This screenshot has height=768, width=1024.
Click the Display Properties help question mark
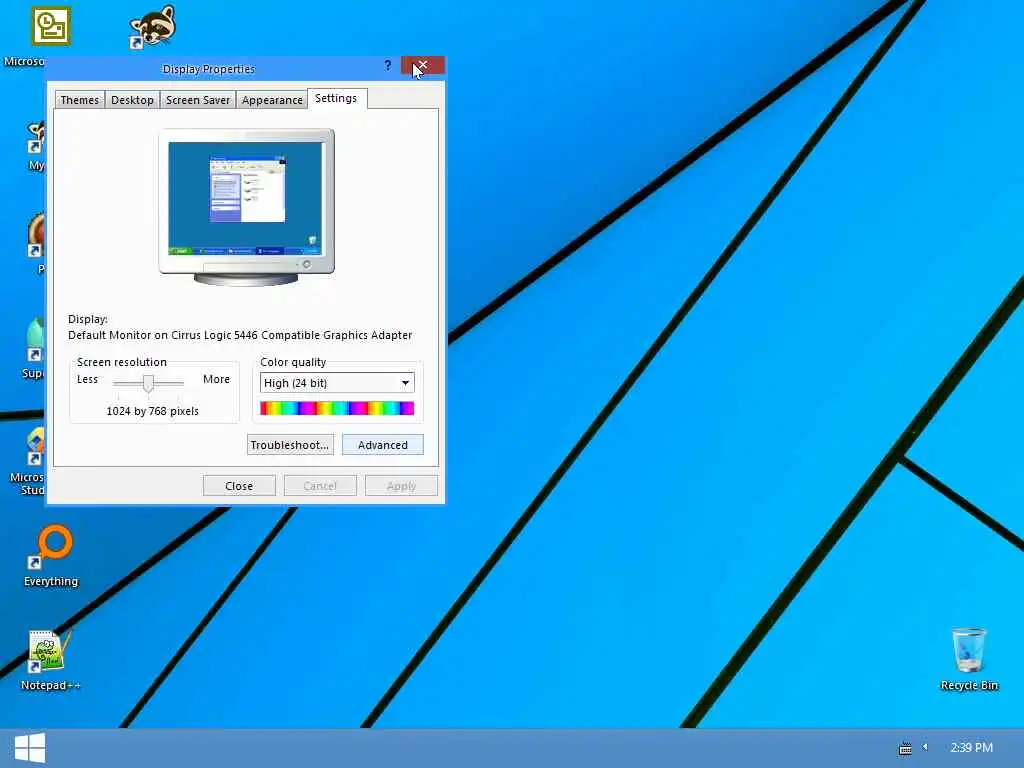tap(388, 65)
